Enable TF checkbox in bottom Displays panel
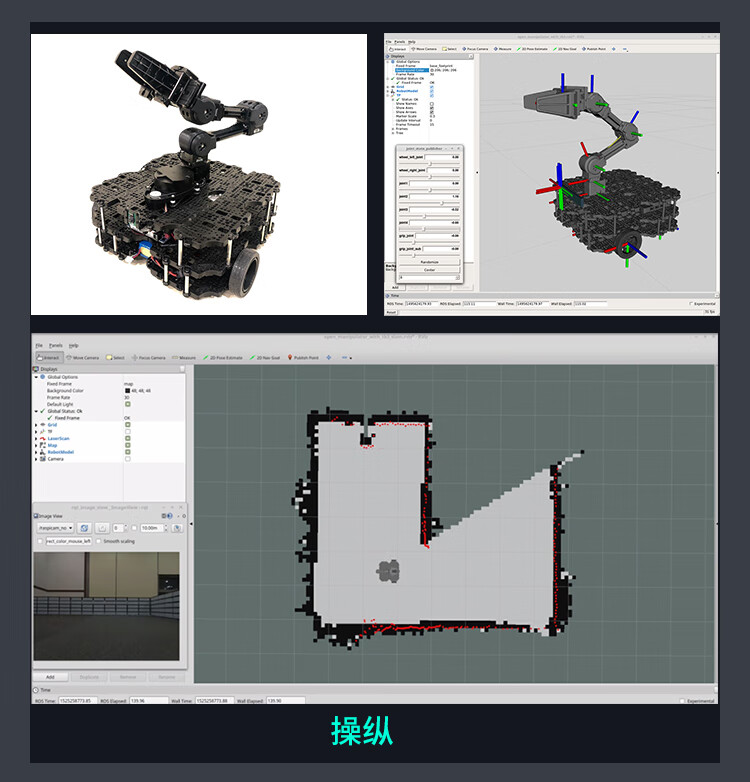The height and width of the screenshot is (782, 750). pyautogui.click(x=128, y=431)
